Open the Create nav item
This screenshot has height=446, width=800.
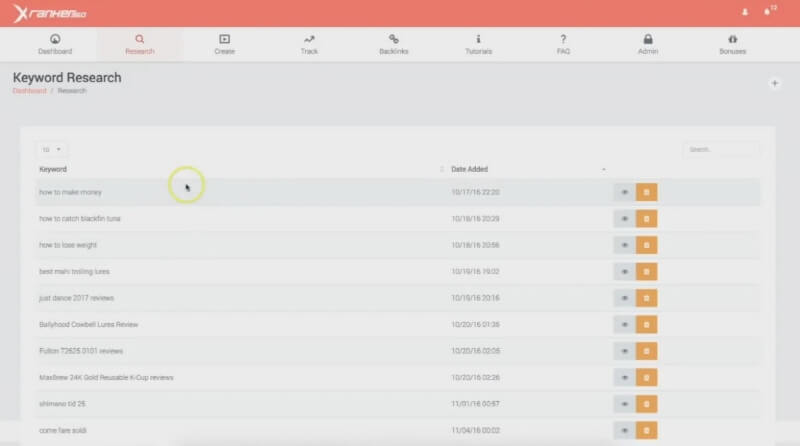224,44
